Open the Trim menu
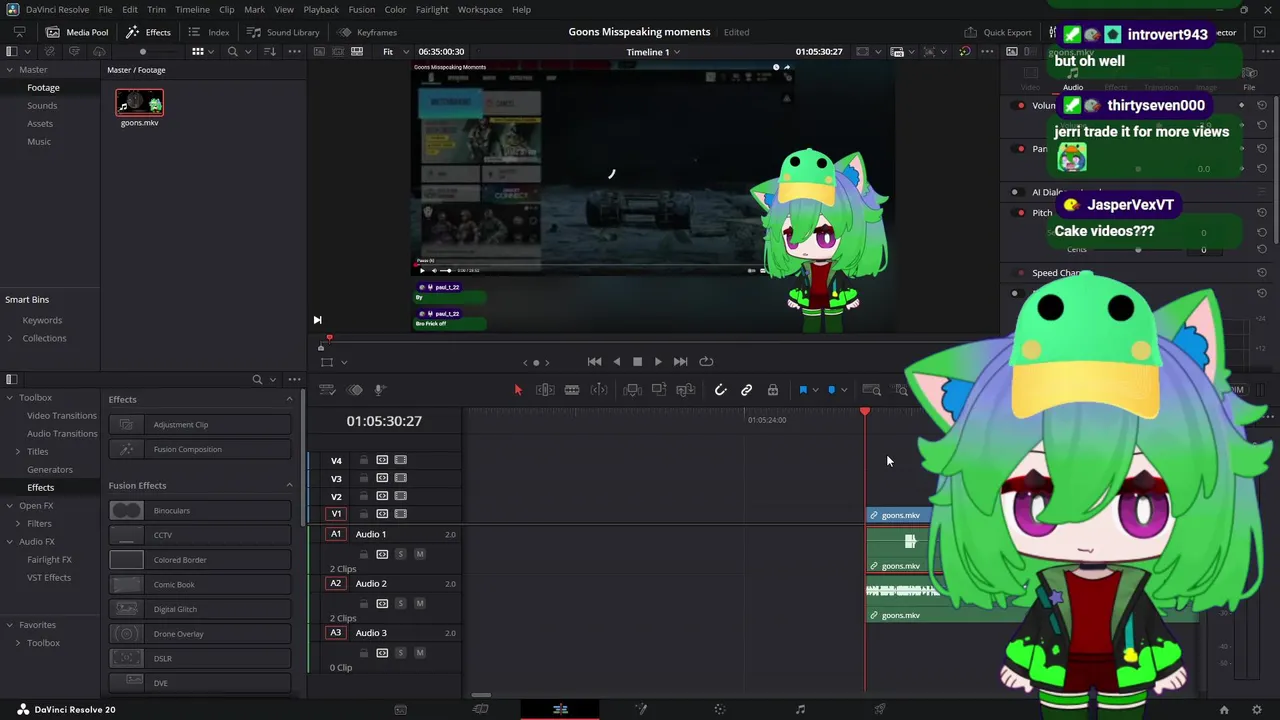The image size is (1280, 720). click(x=156, y=9)
